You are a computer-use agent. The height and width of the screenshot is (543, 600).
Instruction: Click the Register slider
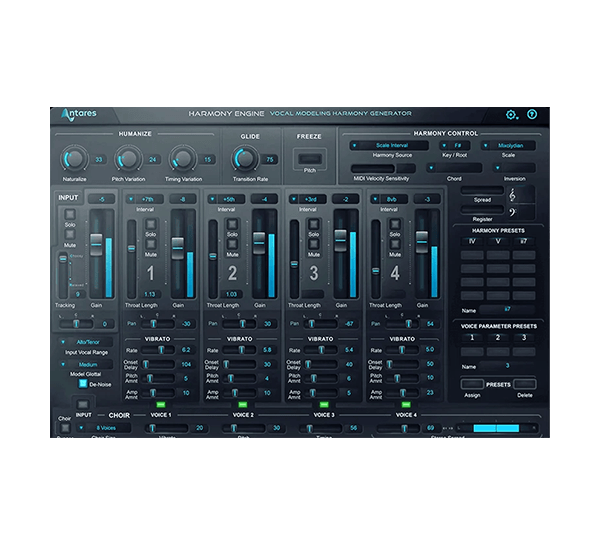(x=482, y=210)
